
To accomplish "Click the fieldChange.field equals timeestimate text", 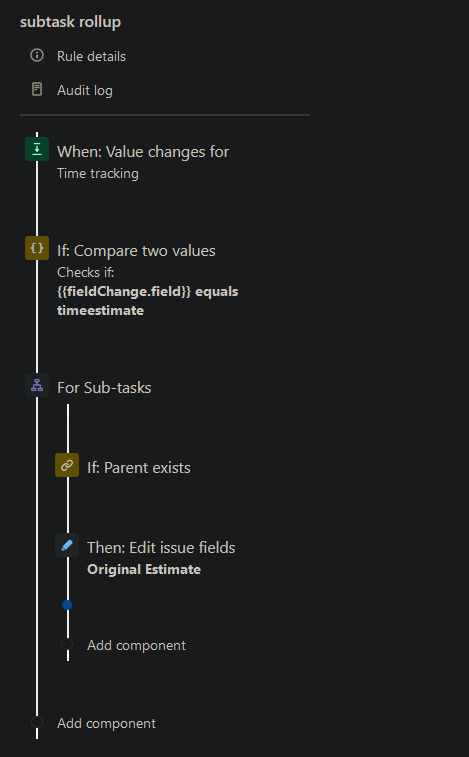I will click(x=147, y=301).
